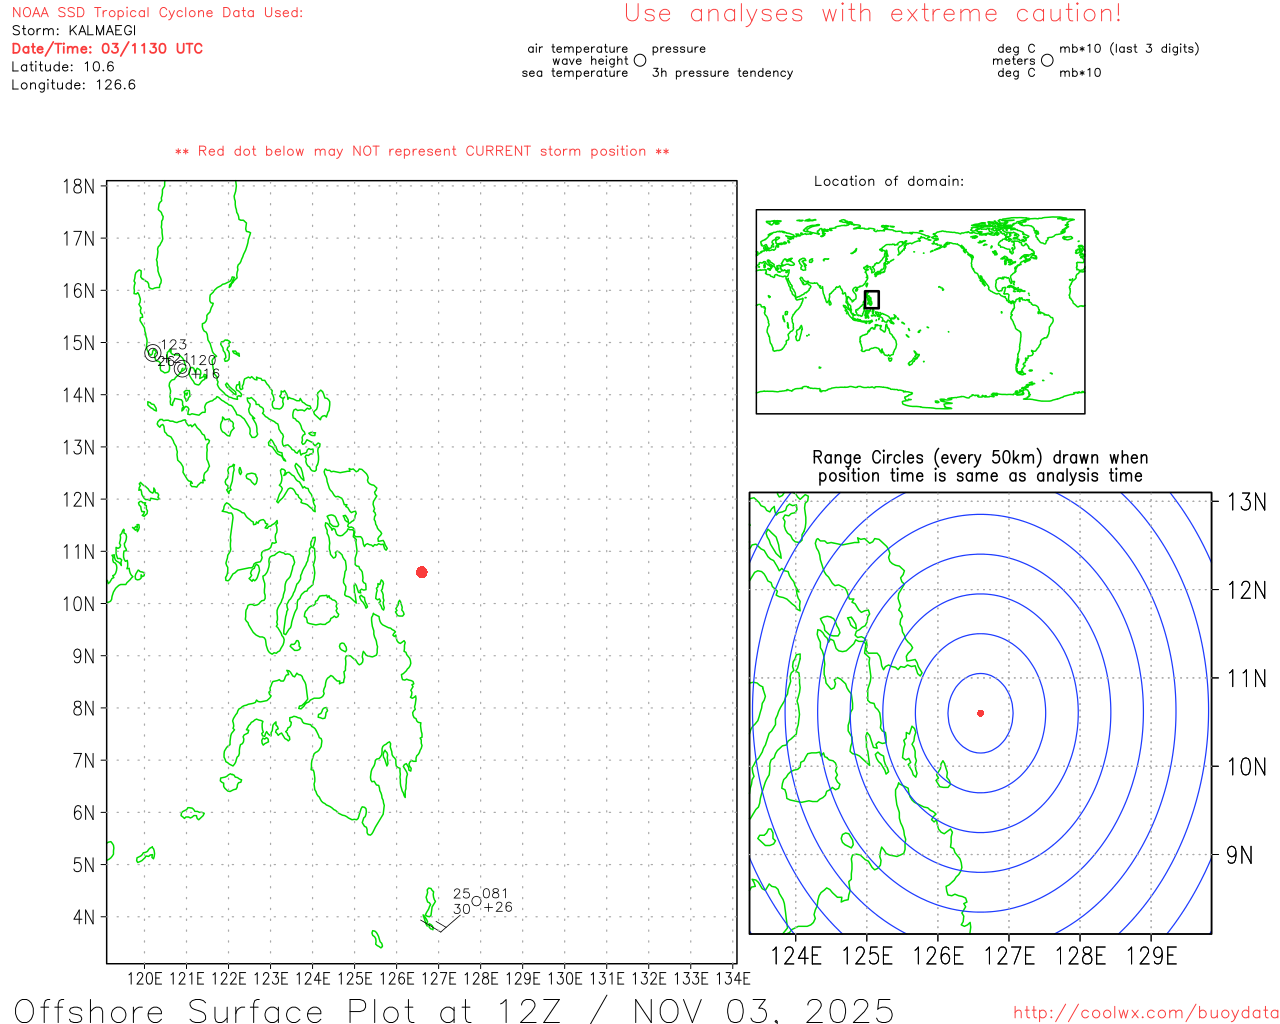Click the 'mb*10 (last 3 digits)' legend text
This screenshot has width=1280, height=1024.
(1129, 49)
